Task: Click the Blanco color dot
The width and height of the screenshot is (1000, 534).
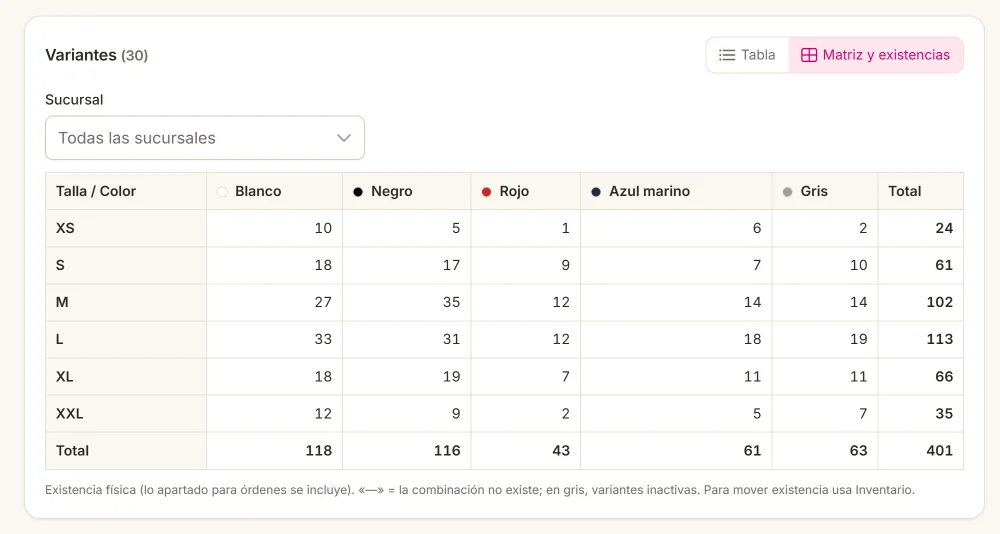Action: (222, 191)
